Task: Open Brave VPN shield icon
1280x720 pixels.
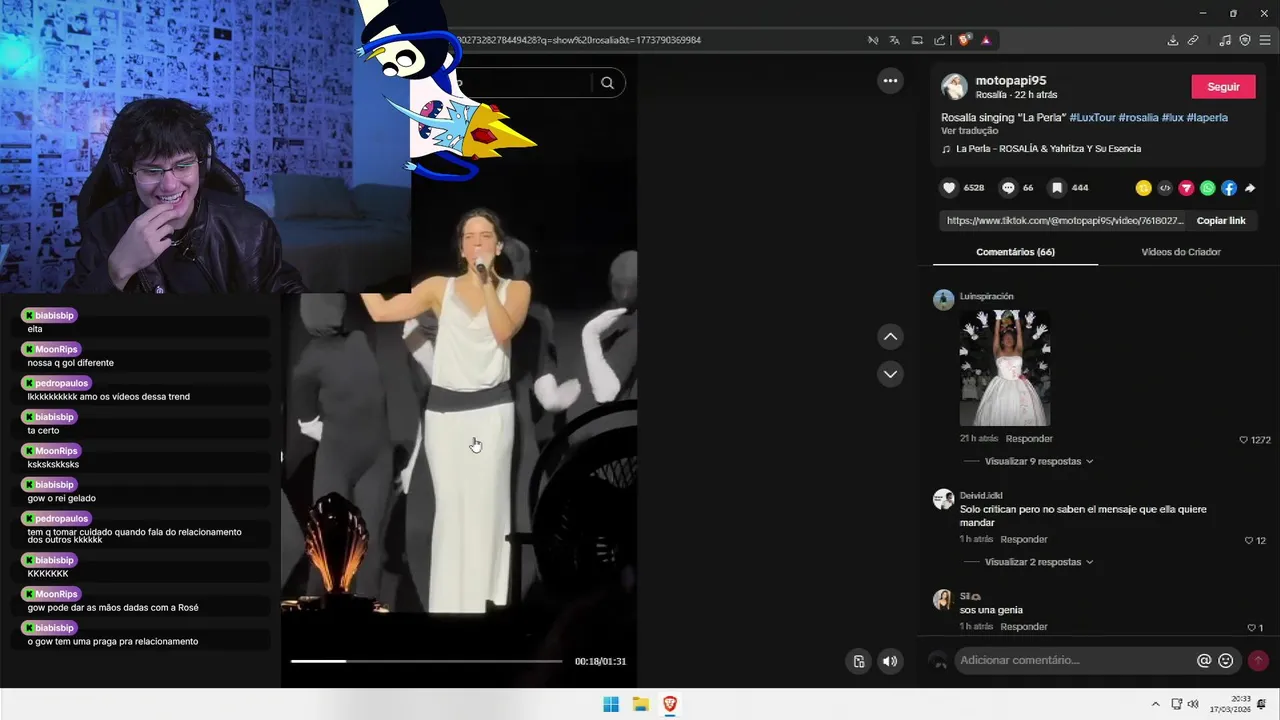Action: pos(1245,40)
